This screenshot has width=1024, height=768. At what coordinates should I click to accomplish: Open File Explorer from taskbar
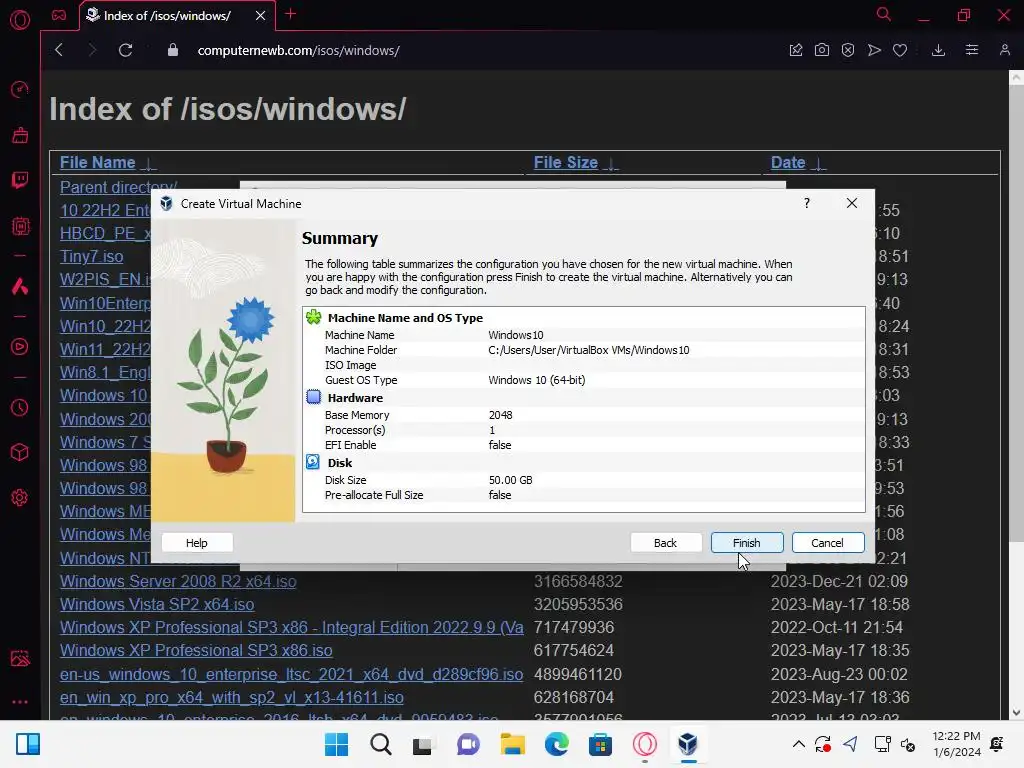513,744
